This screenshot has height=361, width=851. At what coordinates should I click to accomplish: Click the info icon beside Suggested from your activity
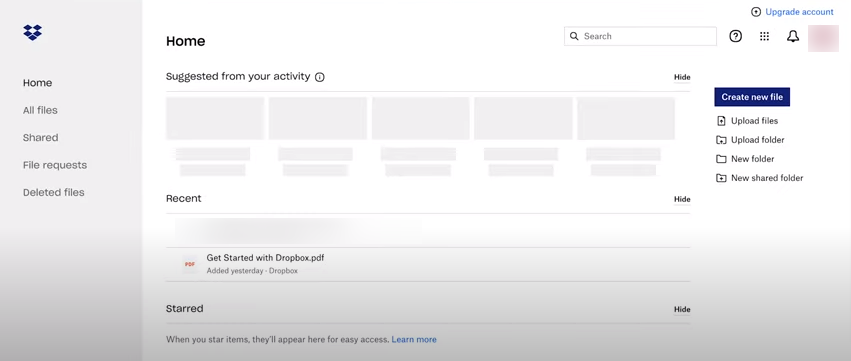(x=320, y=77)
